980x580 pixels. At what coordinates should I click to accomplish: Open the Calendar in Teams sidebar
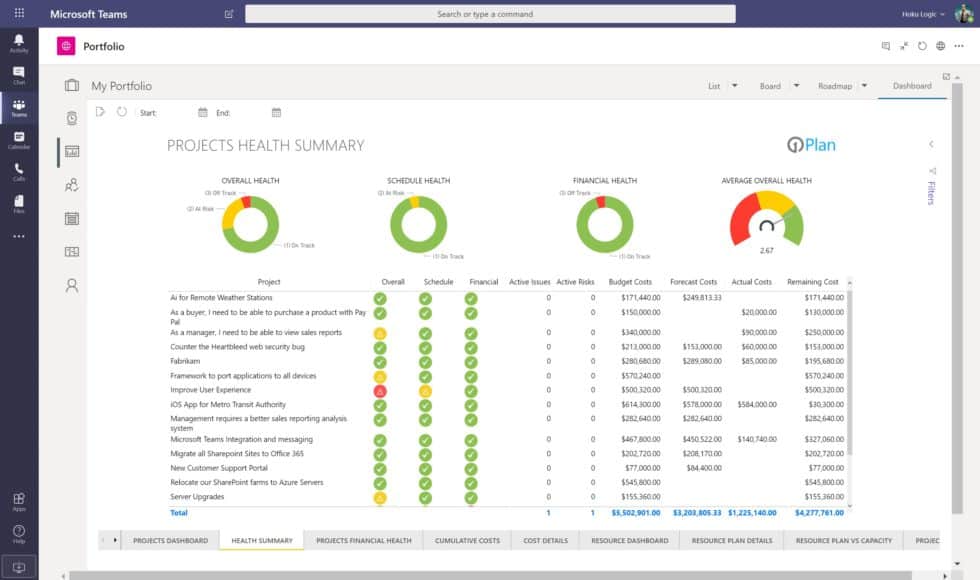tap(19, 140)
